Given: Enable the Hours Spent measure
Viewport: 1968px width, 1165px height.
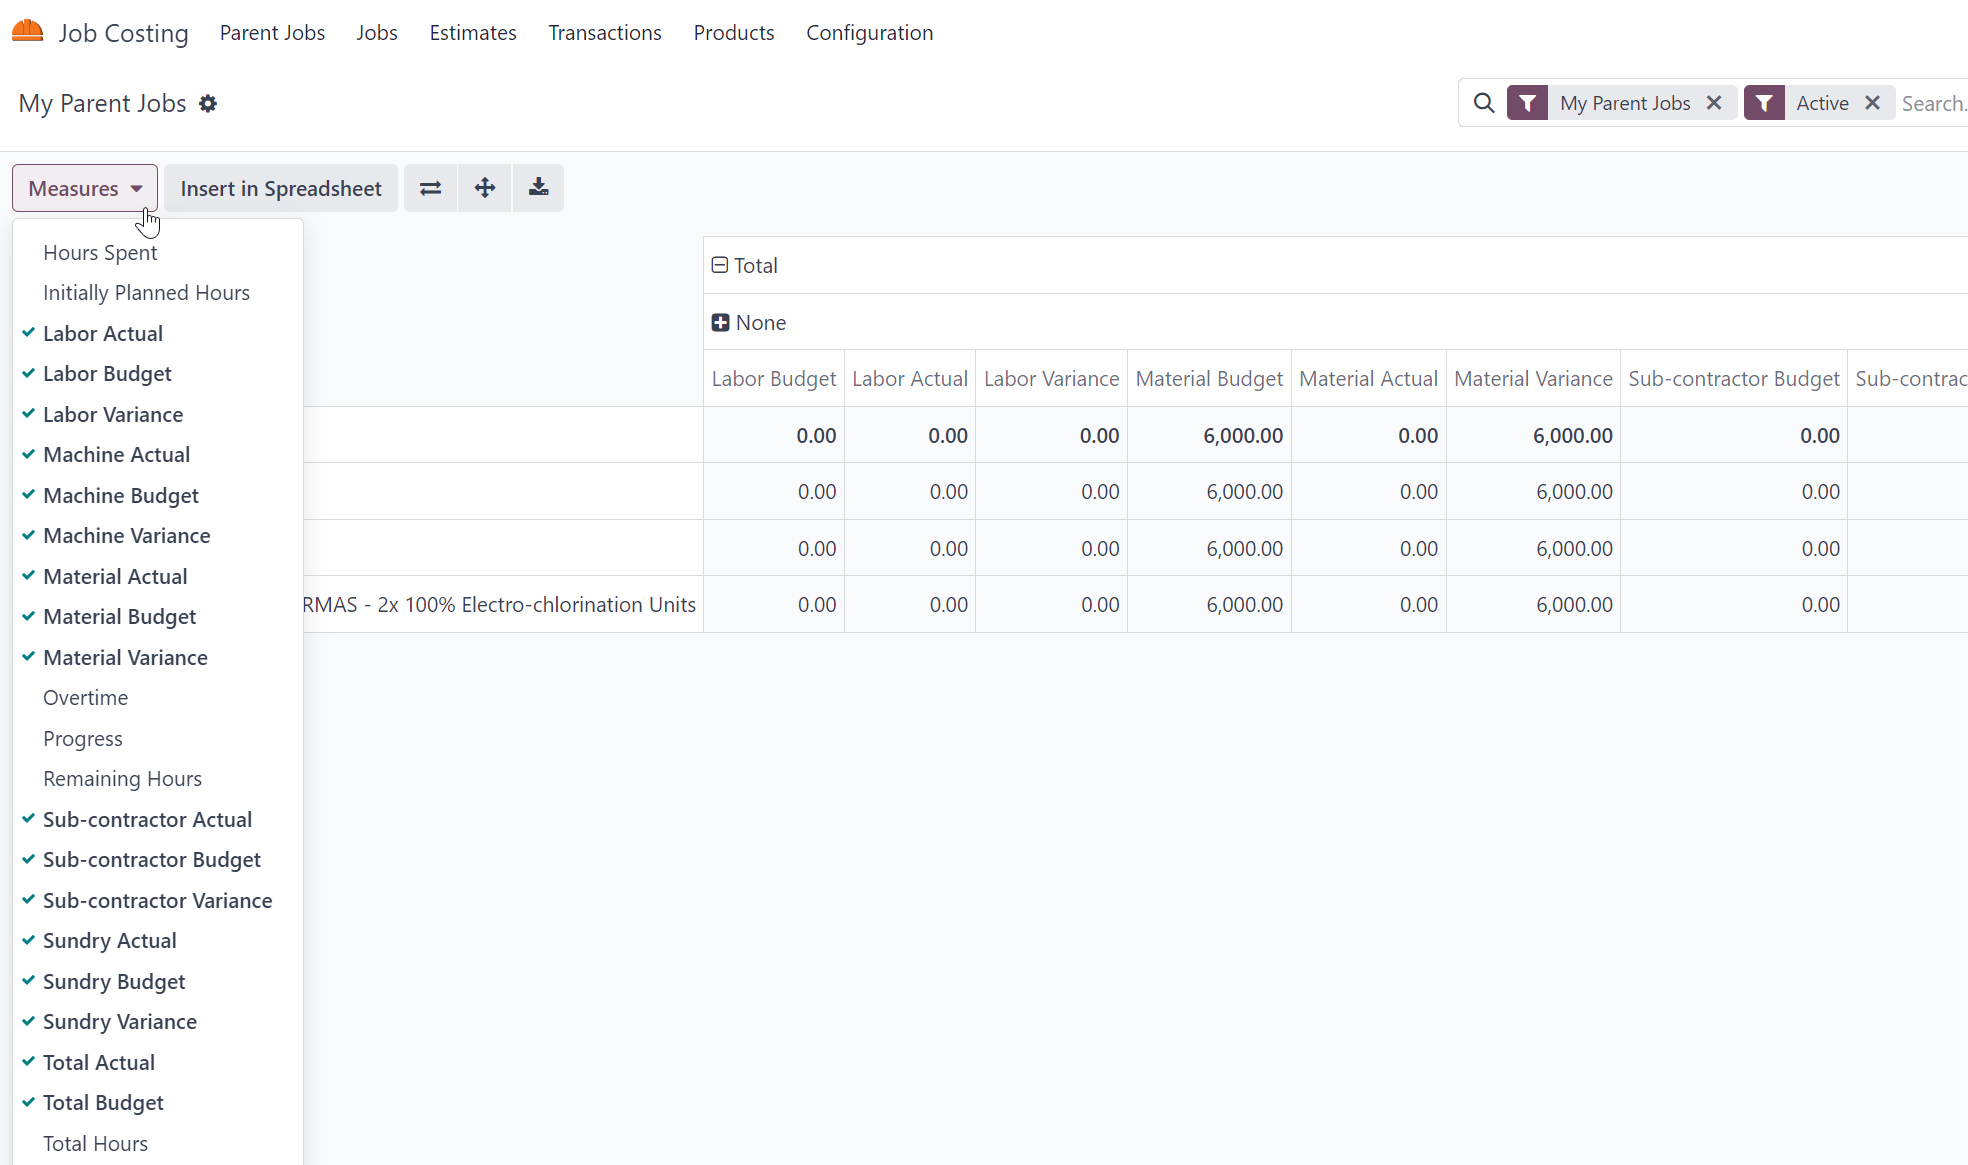Looking at the screenshot, I should pos(100,253).
